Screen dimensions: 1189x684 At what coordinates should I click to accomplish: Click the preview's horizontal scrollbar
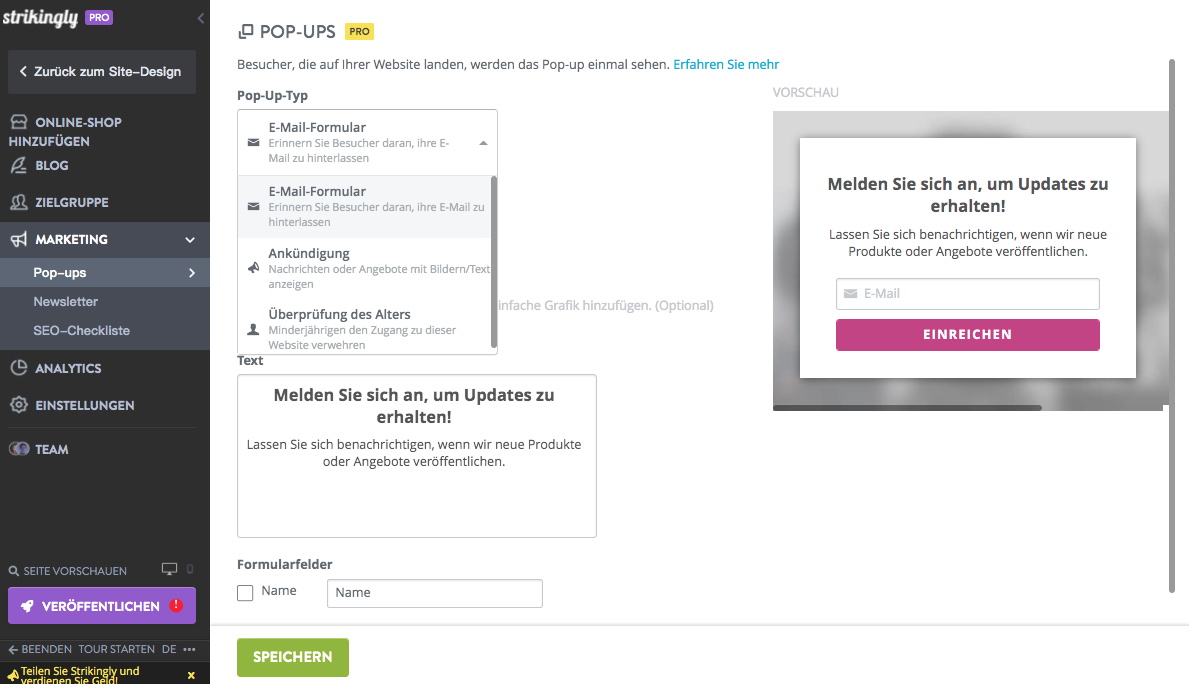coord(907,408)
